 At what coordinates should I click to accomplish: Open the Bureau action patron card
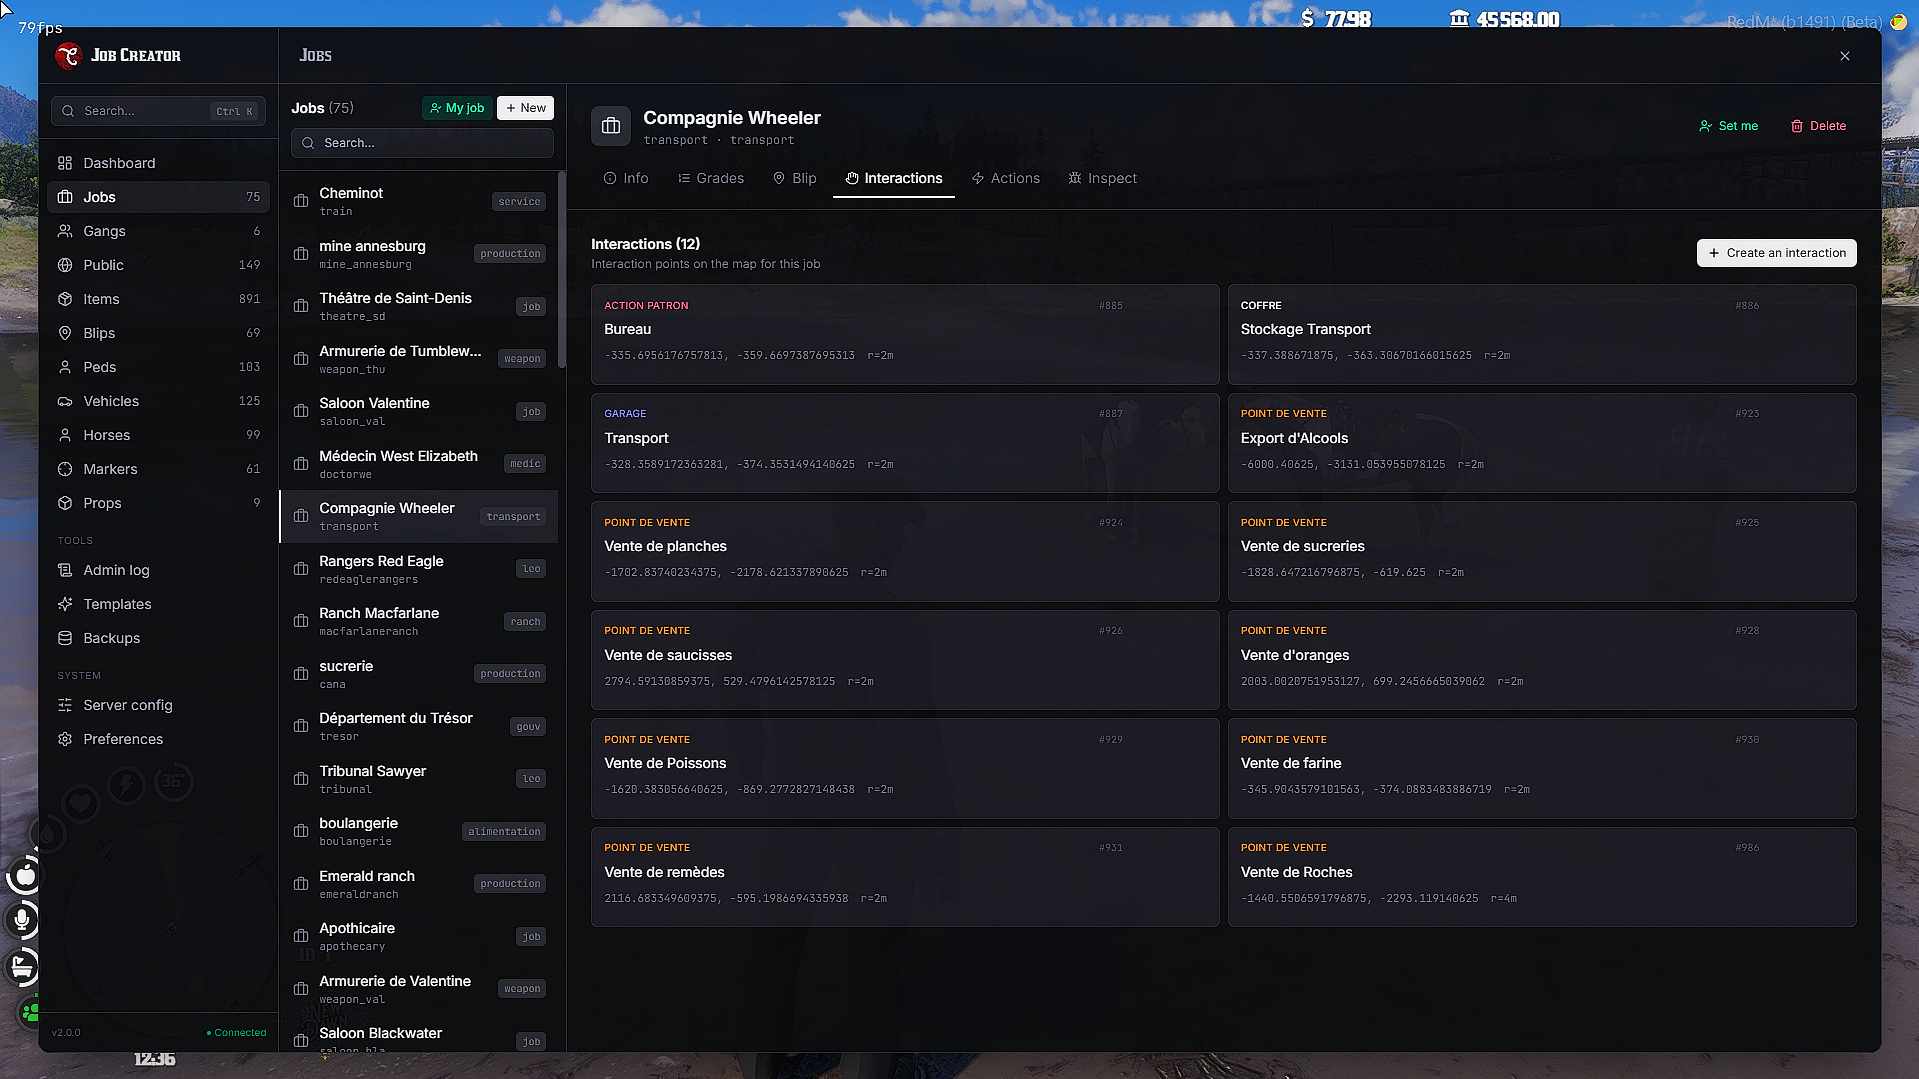905,335
